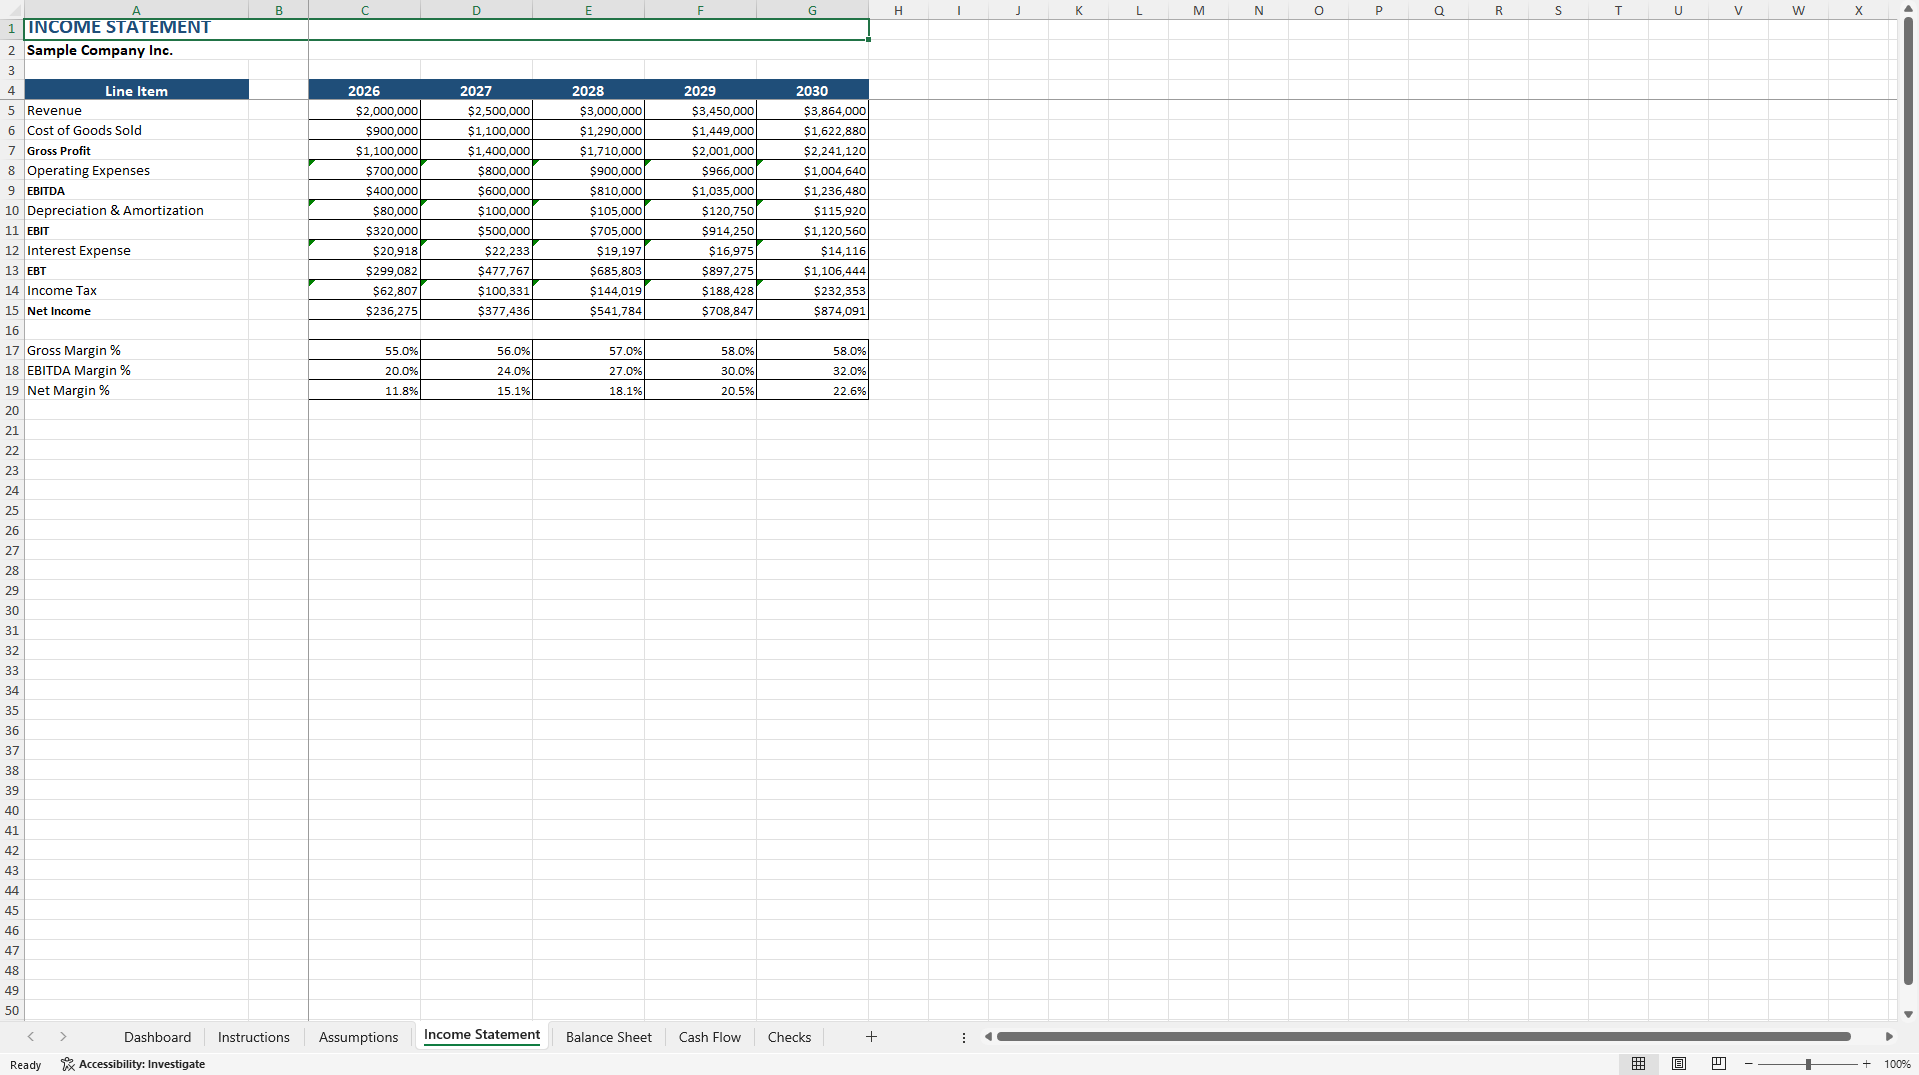Click the zoom slider handle
Image resolution: width=1919 pixels, height=1075 pixels.
coord(1808,1064)
